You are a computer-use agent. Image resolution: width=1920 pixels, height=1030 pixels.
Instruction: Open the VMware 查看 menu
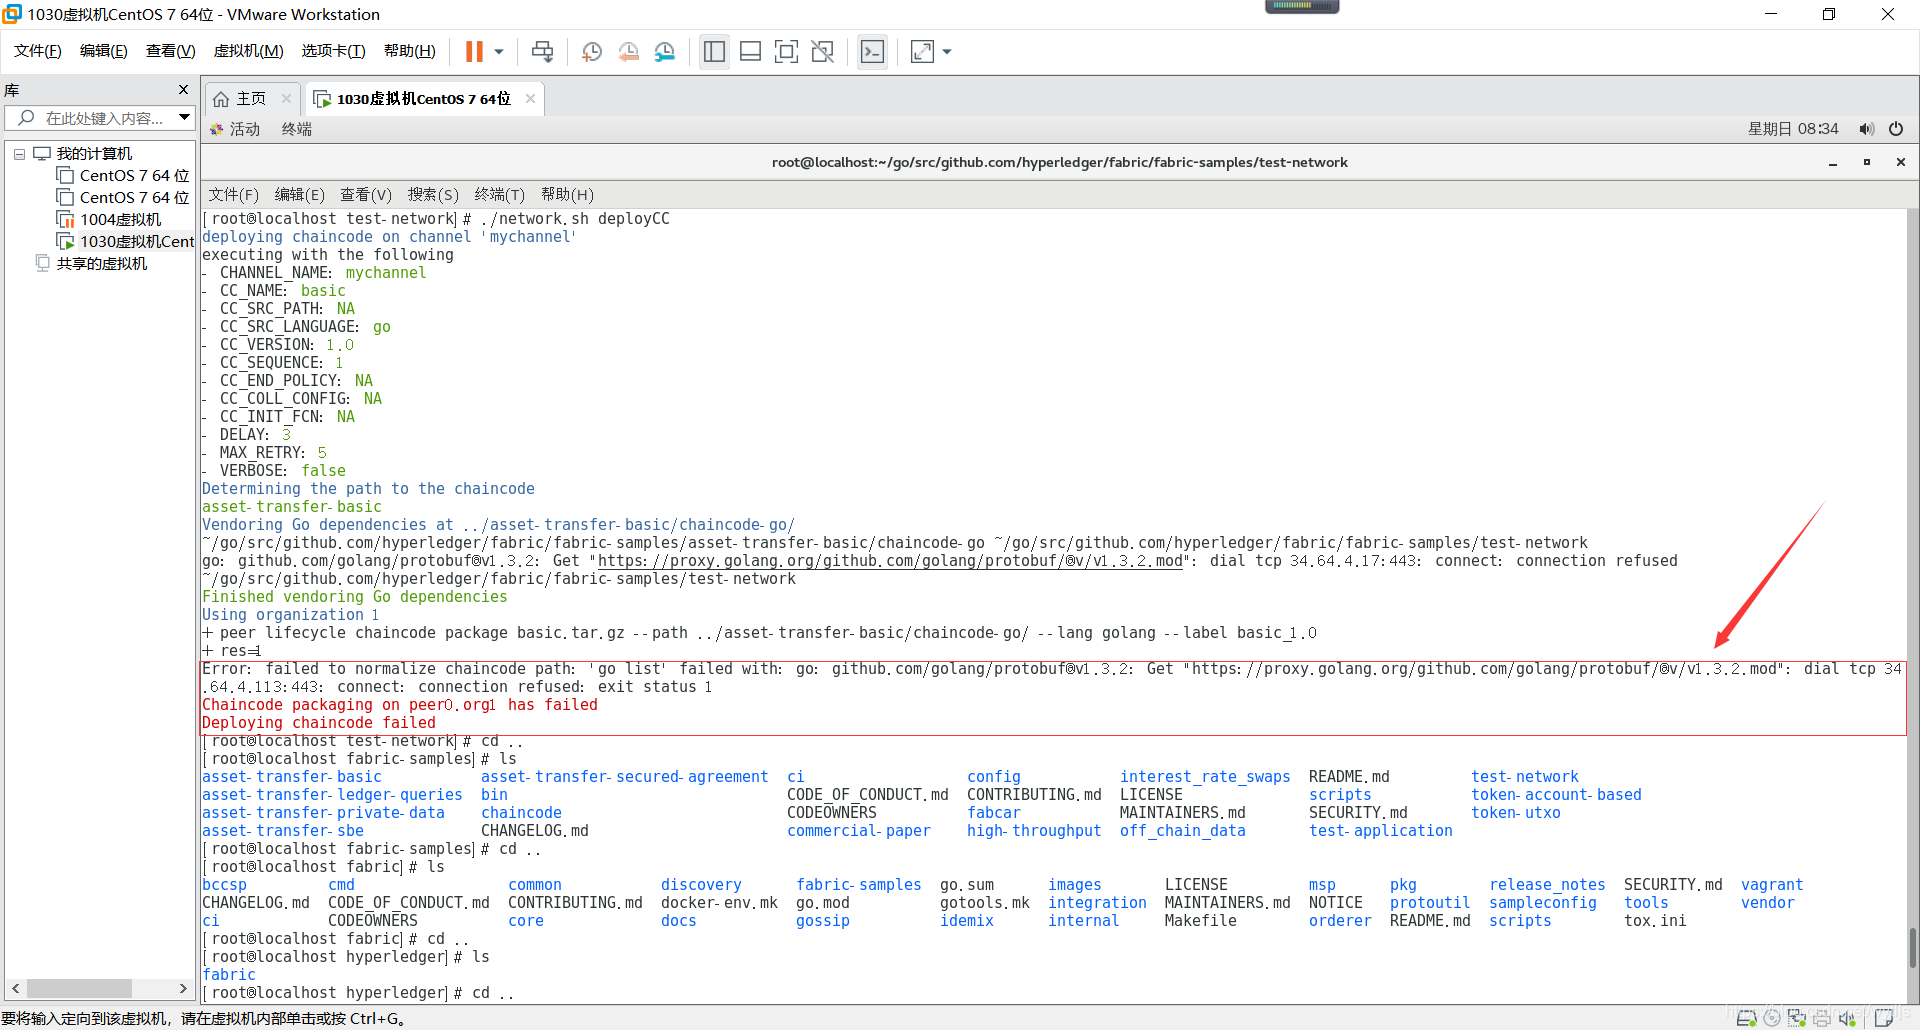tap(171, 51)
